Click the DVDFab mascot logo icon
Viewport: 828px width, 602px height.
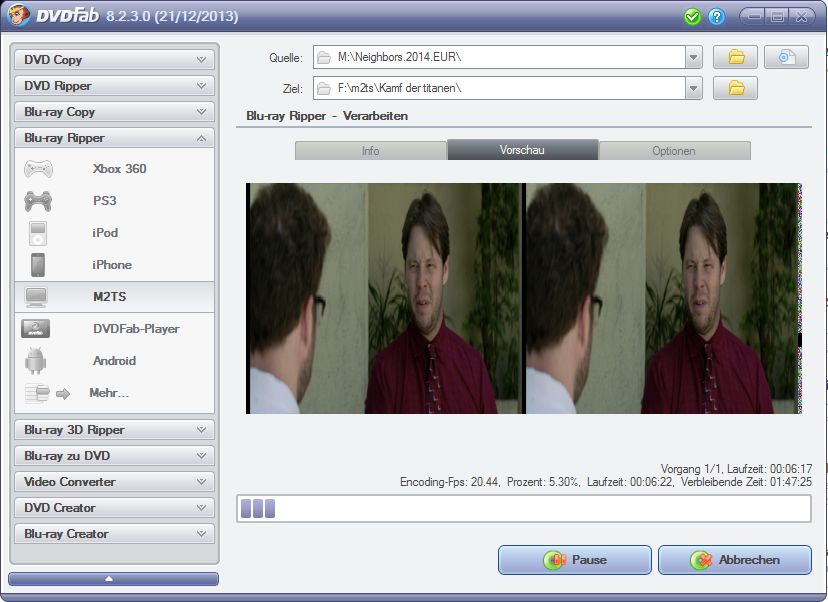[x=18, y=15]
